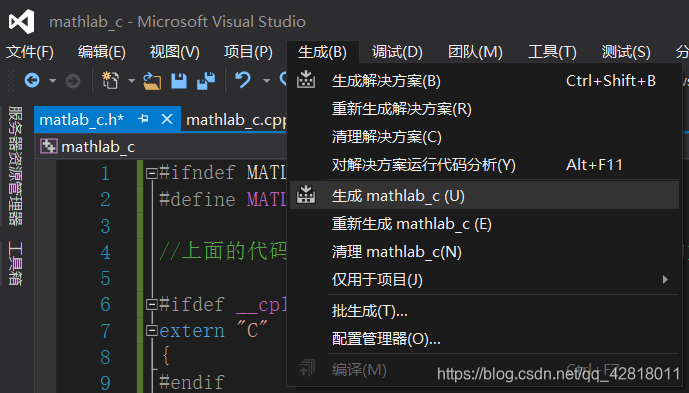This screenshot has width=689, height=393.
Task: Choose 对解决方案运行代码分析(Y) menu item
Action: [484, 165]
